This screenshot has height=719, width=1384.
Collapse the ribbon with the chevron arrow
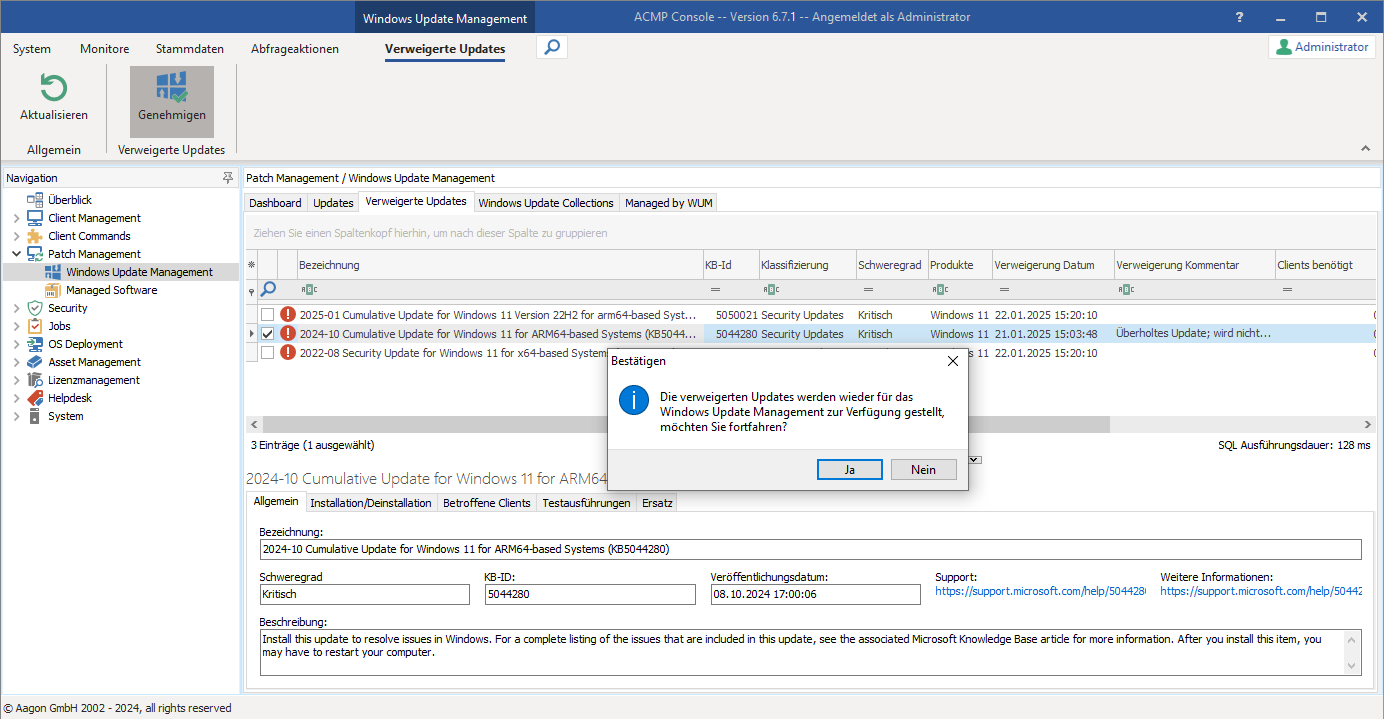(1365, 147)
